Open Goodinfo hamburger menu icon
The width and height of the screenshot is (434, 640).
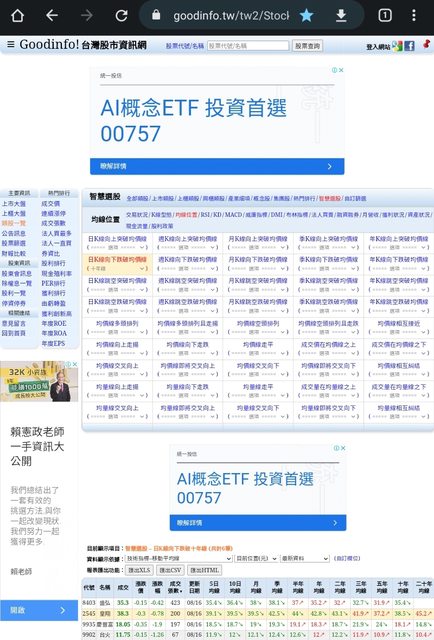[11, 44]
